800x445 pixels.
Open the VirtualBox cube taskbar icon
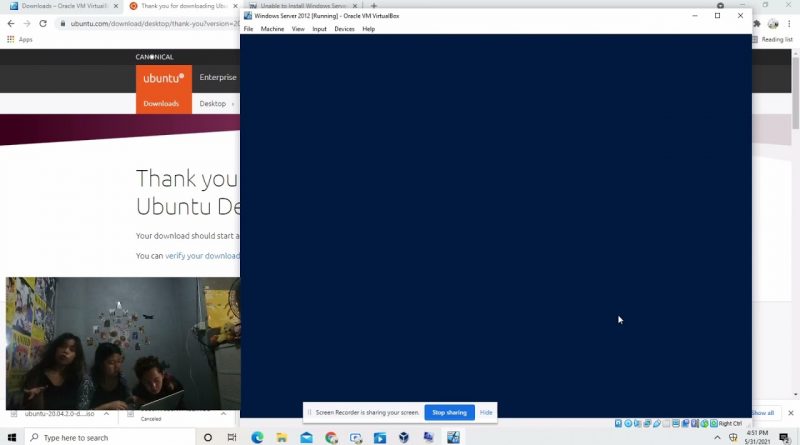click(x=404, y=437)
